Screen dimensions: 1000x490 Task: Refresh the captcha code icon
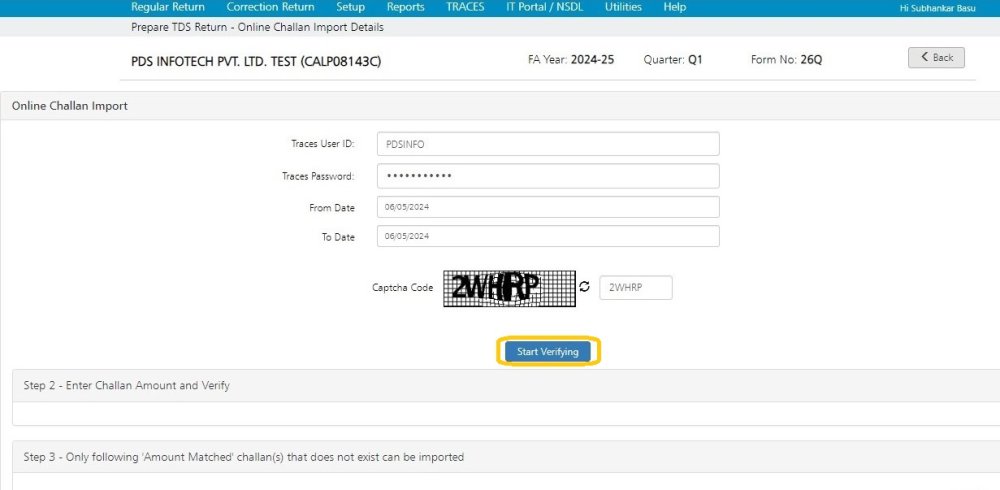tap(584, 287)
